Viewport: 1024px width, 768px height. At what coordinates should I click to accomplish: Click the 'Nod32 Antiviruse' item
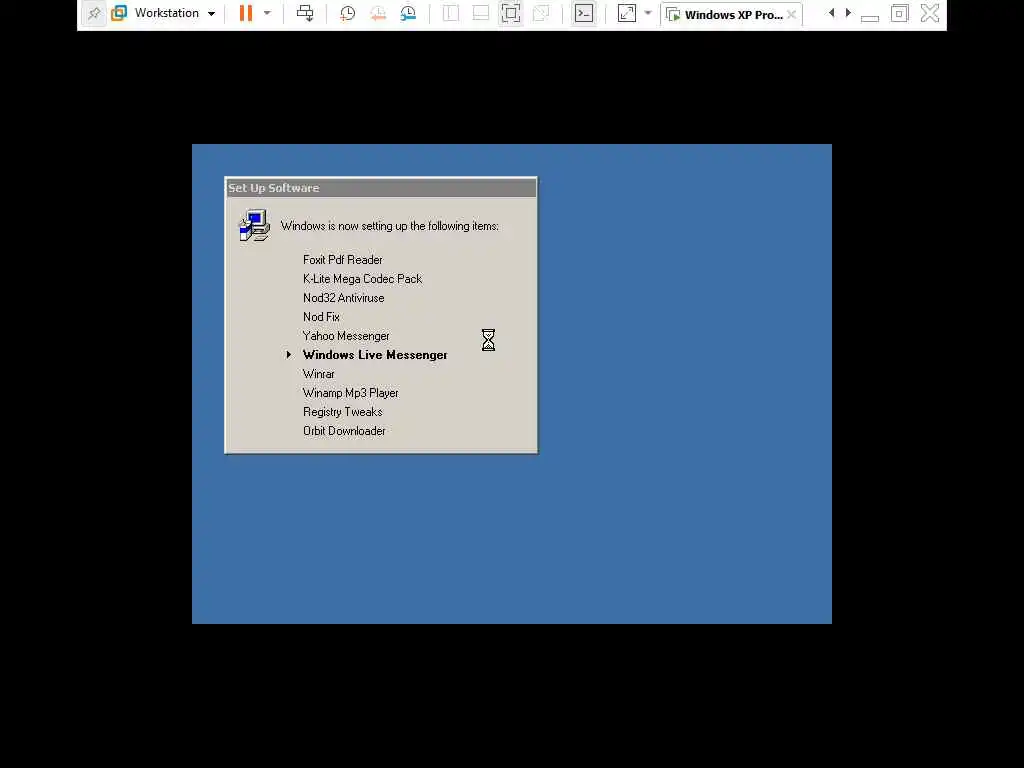344,298
